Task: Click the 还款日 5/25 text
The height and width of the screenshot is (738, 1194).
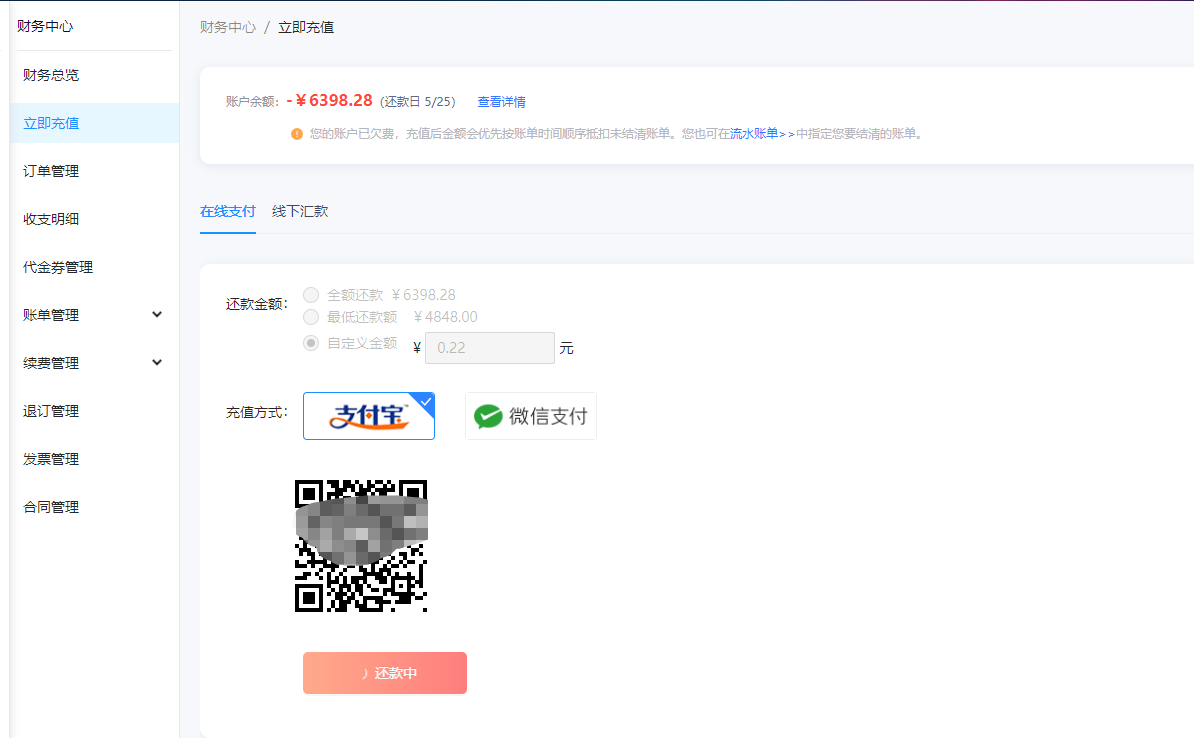Action: click(418, 101)
